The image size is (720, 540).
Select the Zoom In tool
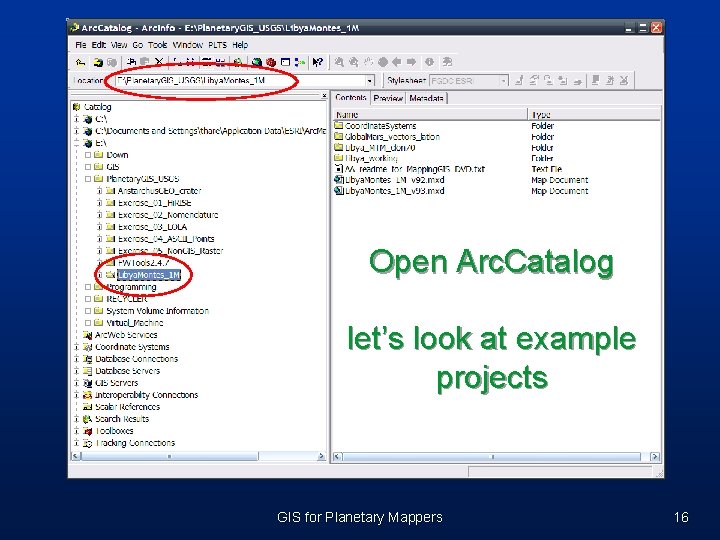[339, 62]
